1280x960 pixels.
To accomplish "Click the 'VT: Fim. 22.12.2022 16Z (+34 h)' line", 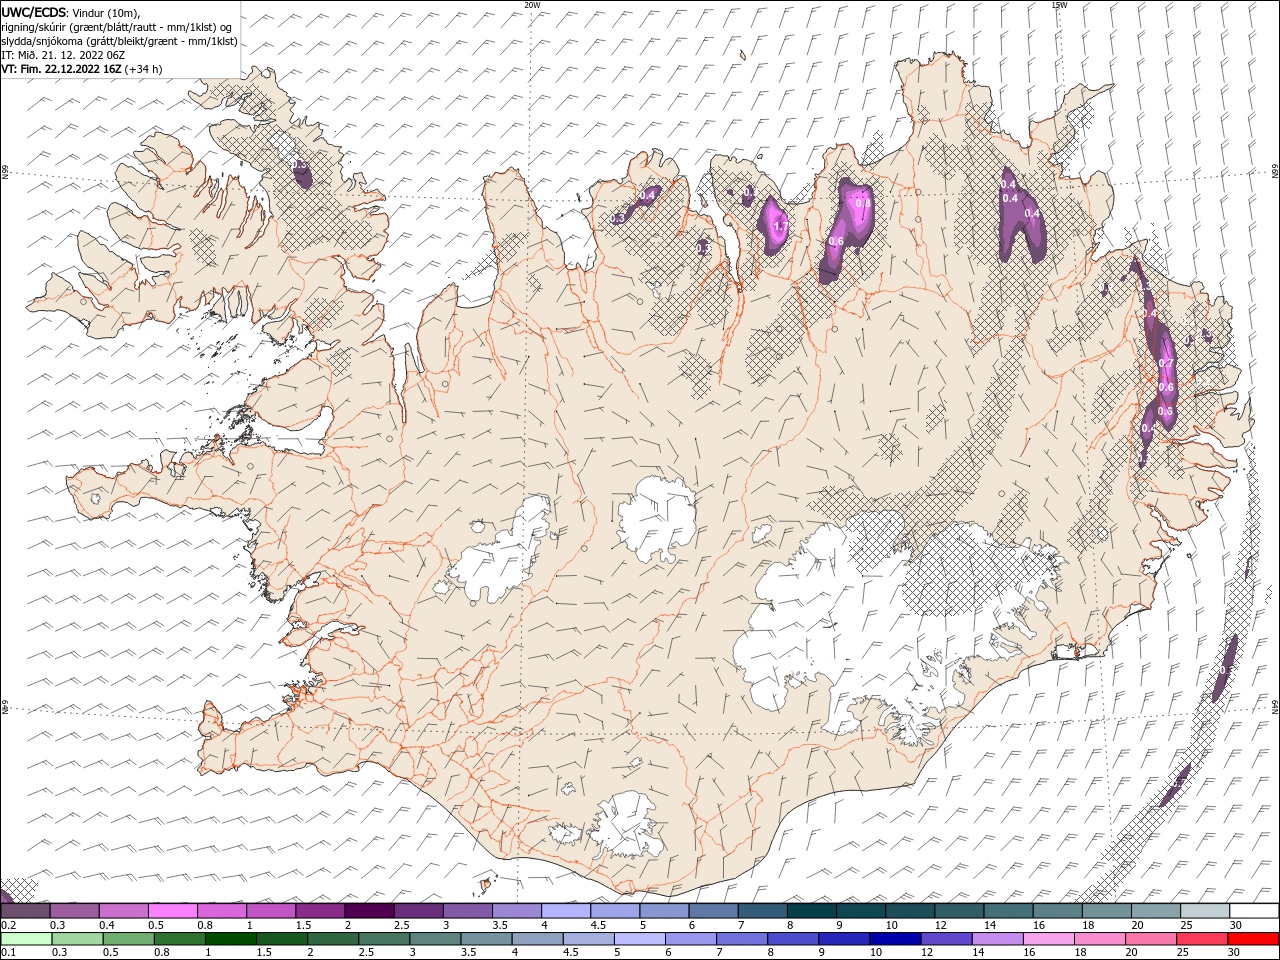I will (x=81, y=69).
